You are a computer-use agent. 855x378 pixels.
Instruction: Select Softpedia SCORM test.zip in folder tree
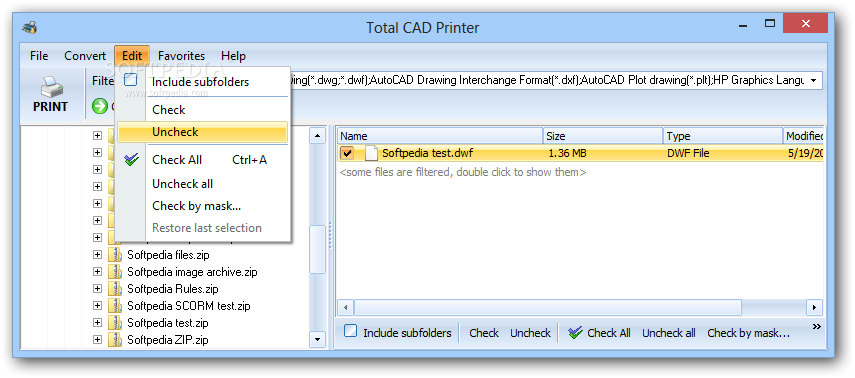[x=189, y=305]
